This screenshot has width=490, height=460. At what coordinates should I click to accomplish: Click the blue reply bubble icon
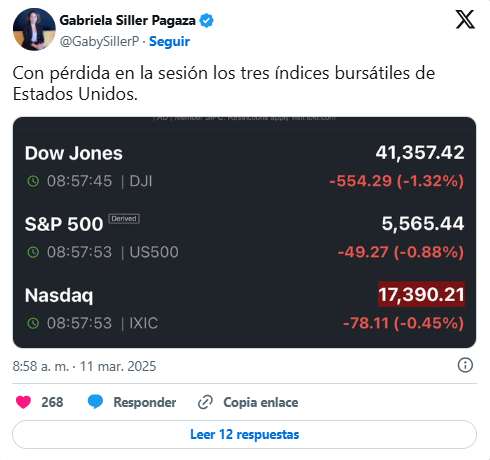(95, 402)
